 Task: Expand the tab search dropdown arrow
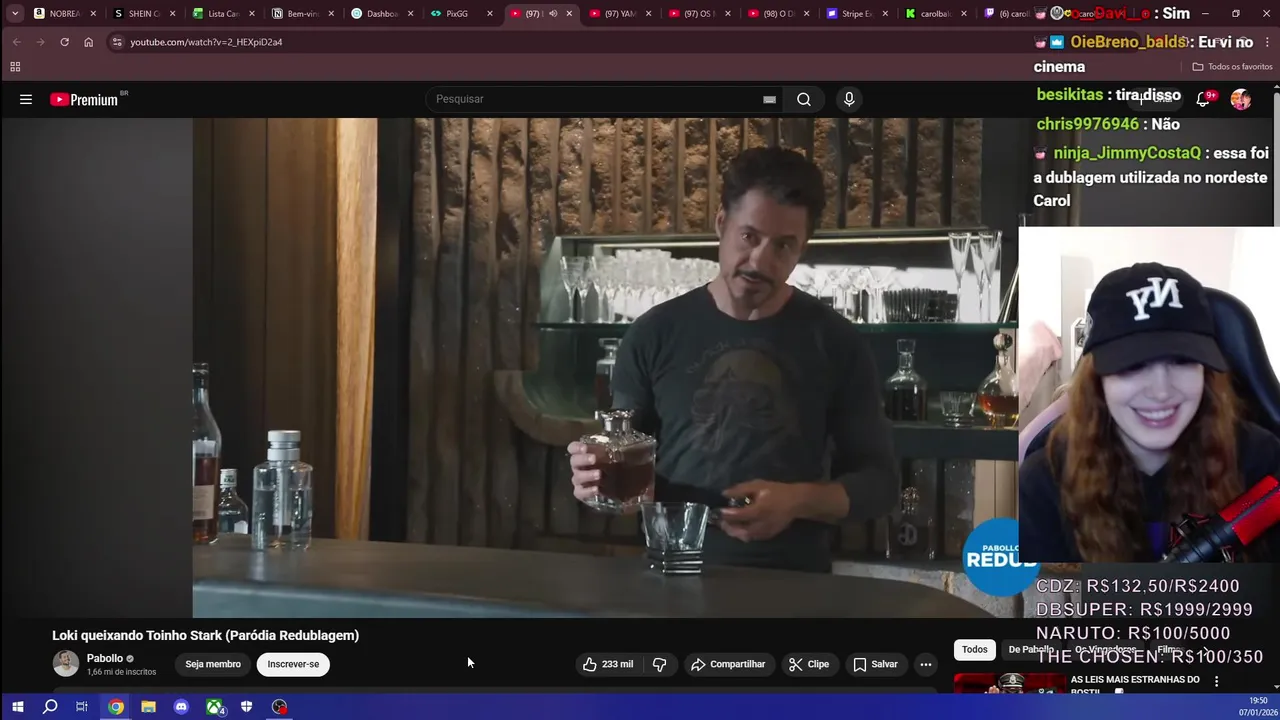pyautogui.click(x=15, y=14)
